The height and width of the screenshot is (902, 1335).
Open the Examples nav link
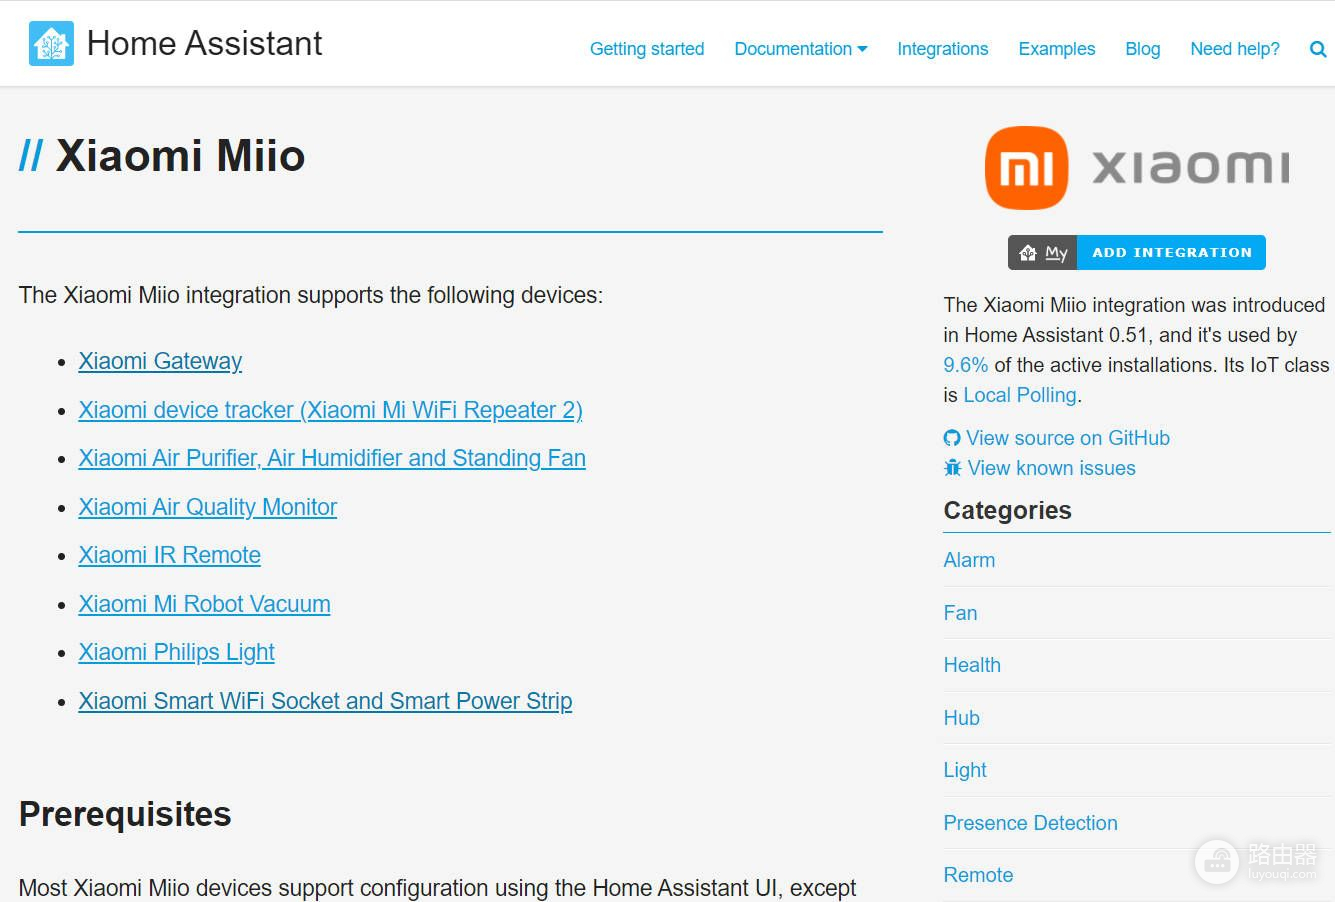point(1056,49)
